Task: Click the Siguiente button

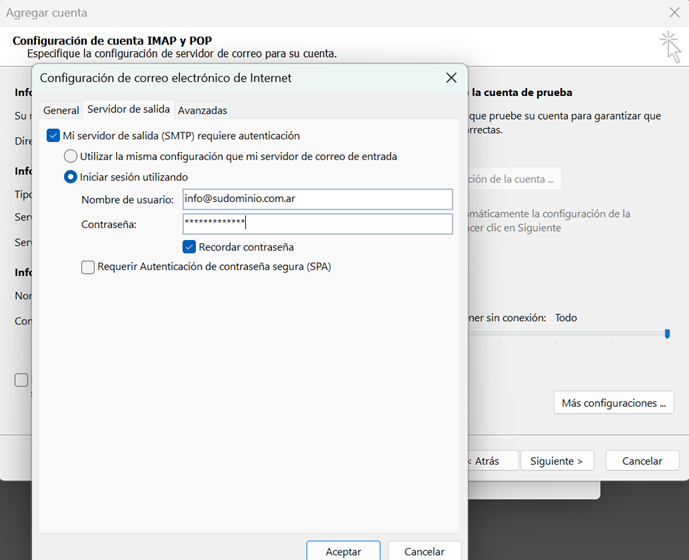Action: tap(557, 461)
